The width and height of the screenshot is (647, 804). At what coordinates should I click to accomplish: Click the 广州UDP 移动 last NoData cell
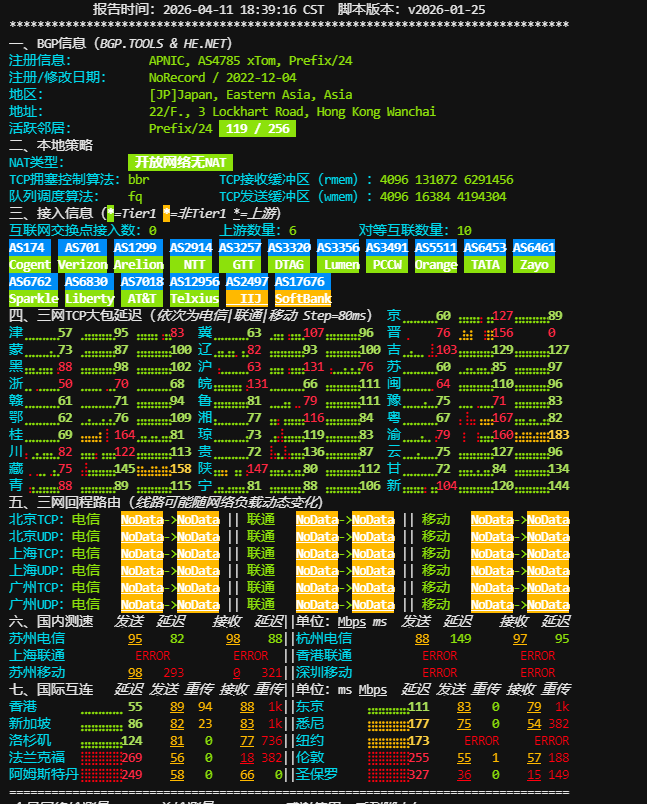548,605
